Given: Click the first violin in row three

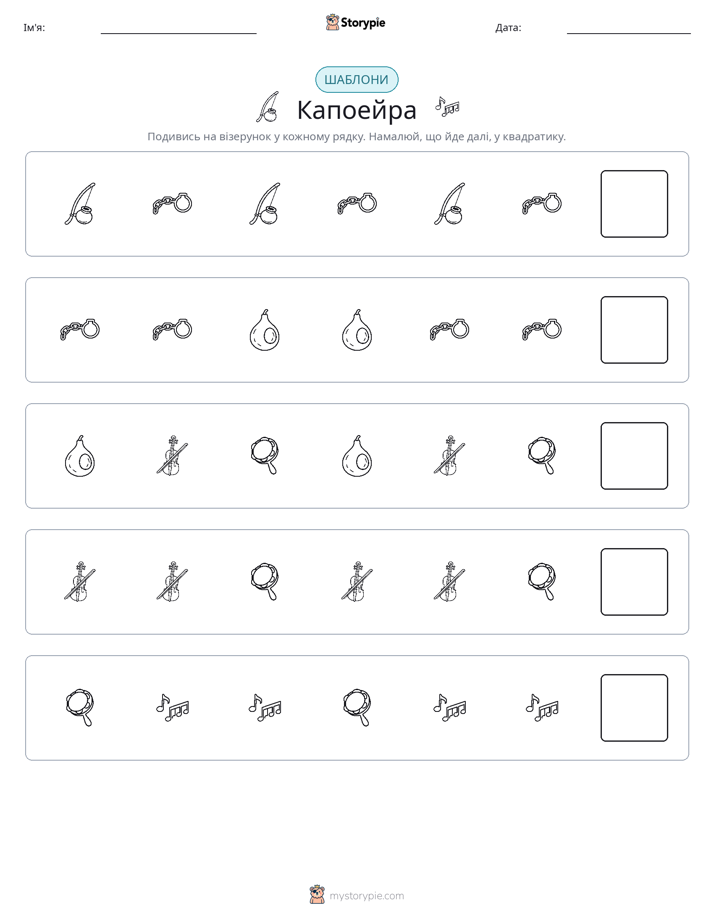Looking at the screenshot, I should (x=172, y=456).
